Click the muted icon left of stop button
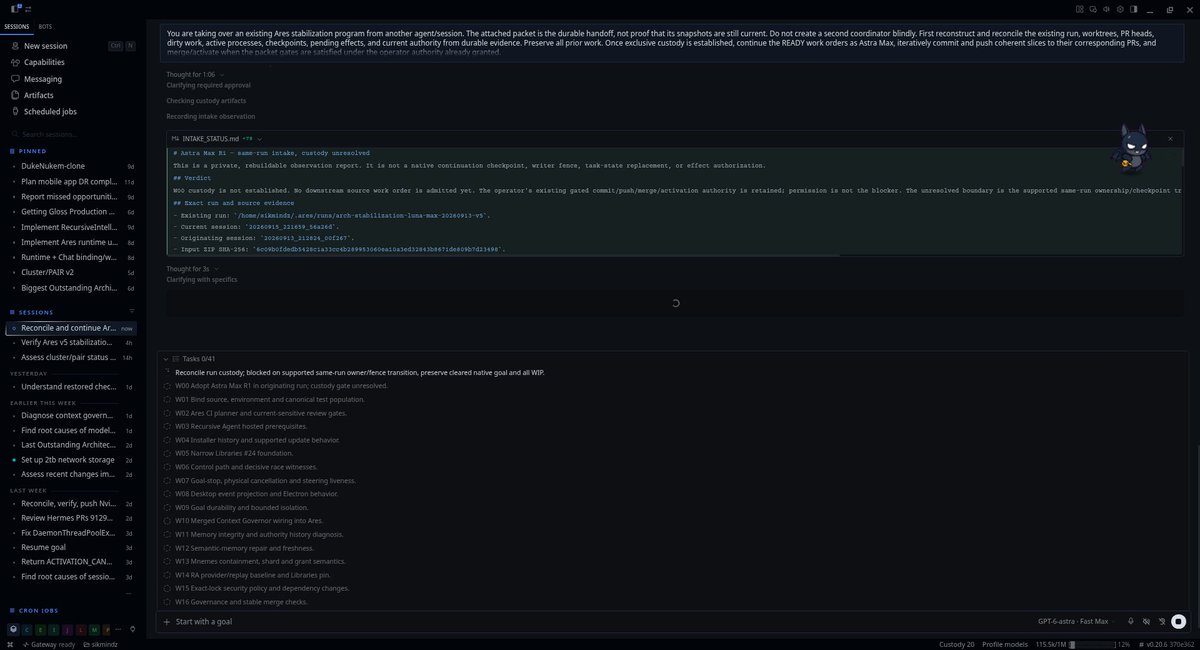The image size is (1200, 650). click(1162, 621)
